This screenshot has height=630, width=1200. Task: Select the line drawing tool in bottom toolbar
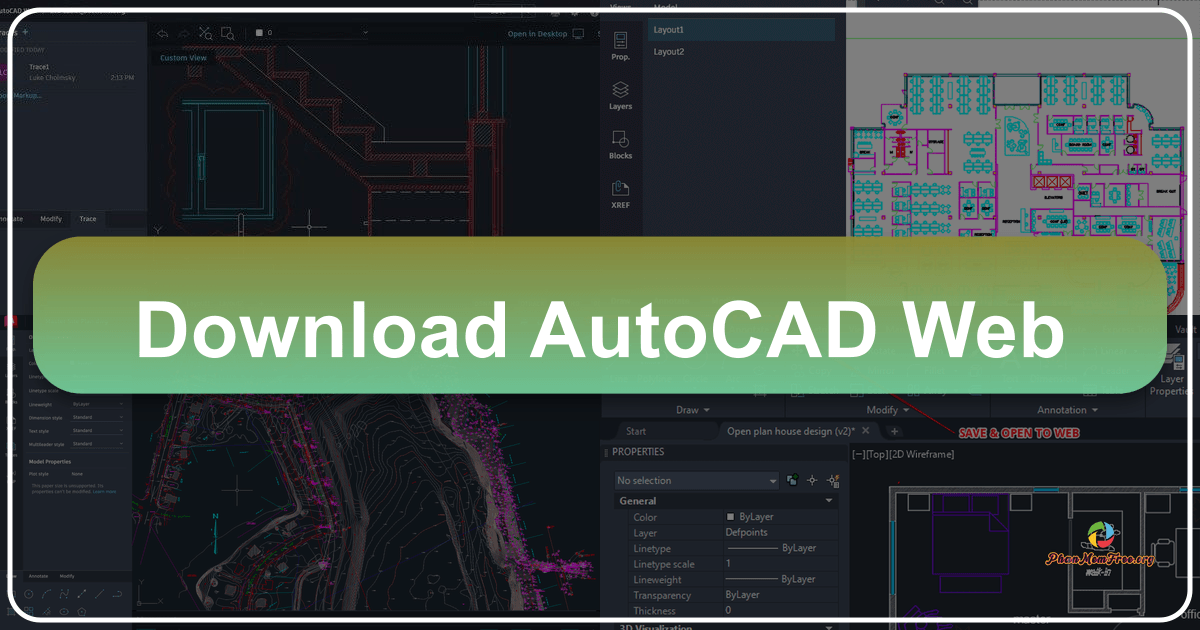point(99,594)
